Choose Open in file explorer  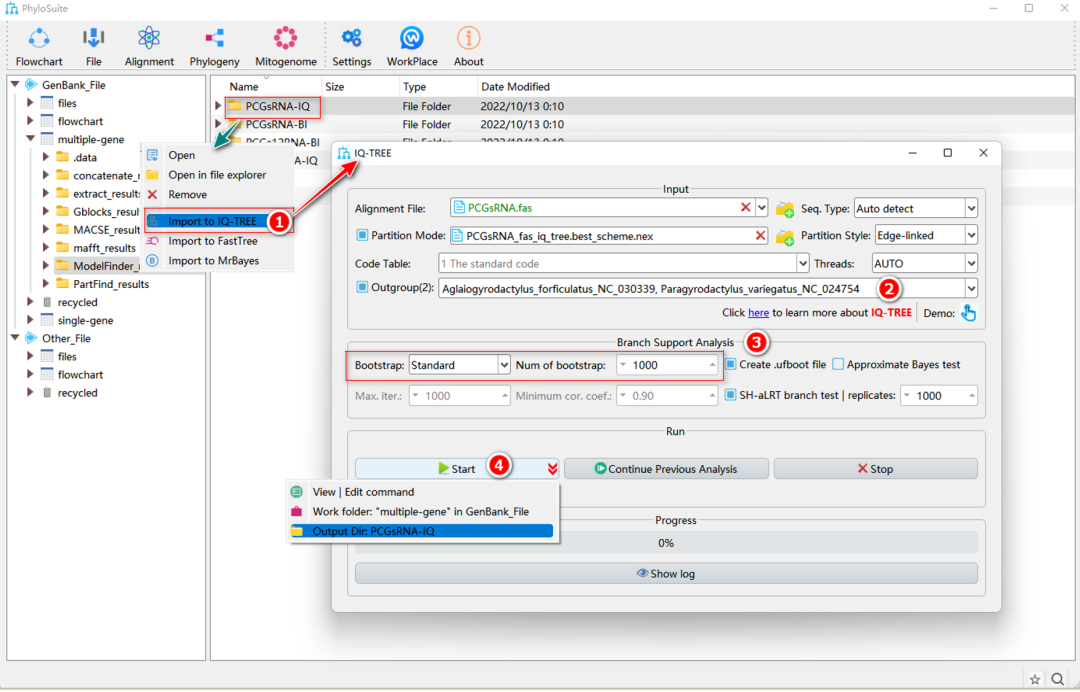(218, 175)
